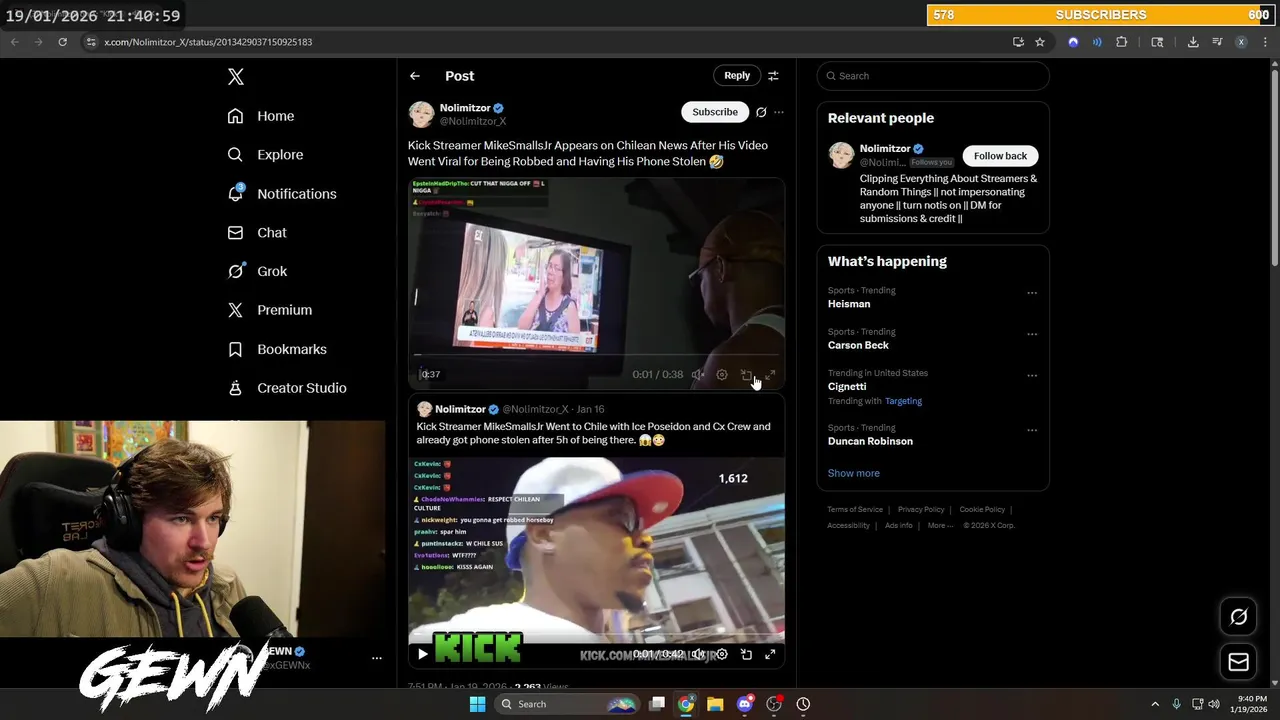Toggle picture-in-picture on top video
The height and width of the screenshot is (720, 1280).
coord(746,375)
